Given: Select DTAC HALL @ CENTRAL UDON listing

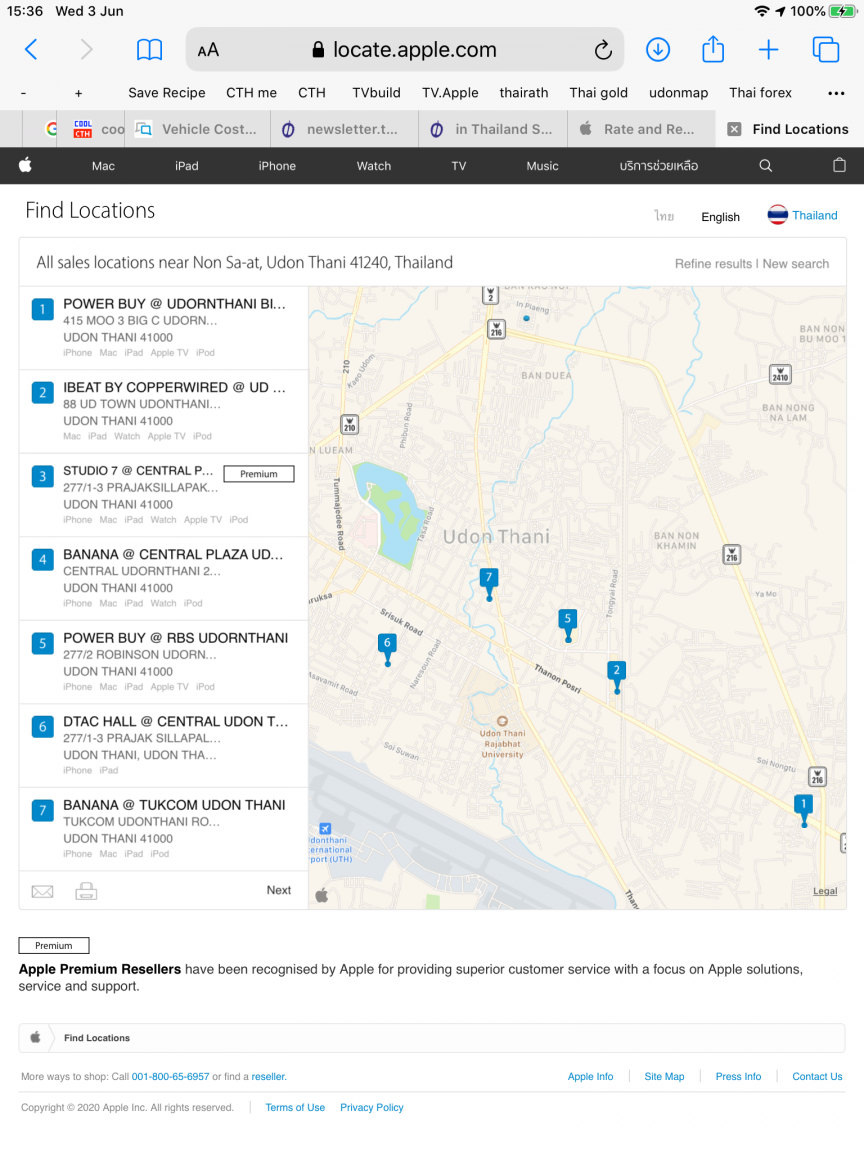Looking at the screenshot, I should pos(164,746).
